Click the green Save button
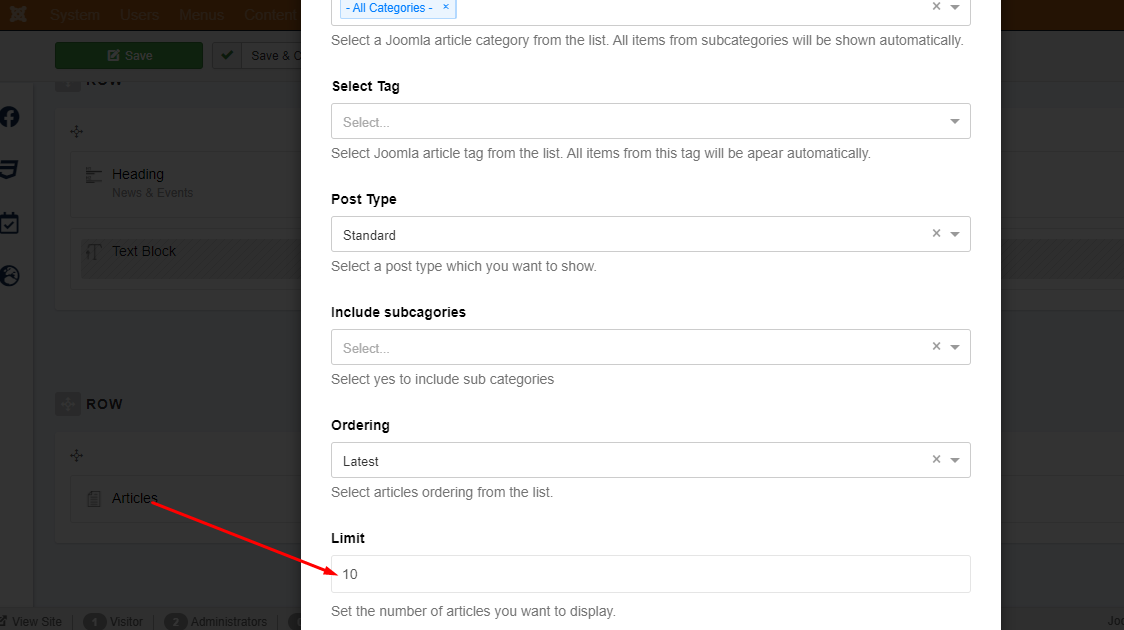The height and width of the screenshot is (630, 1124). point(129,56)
